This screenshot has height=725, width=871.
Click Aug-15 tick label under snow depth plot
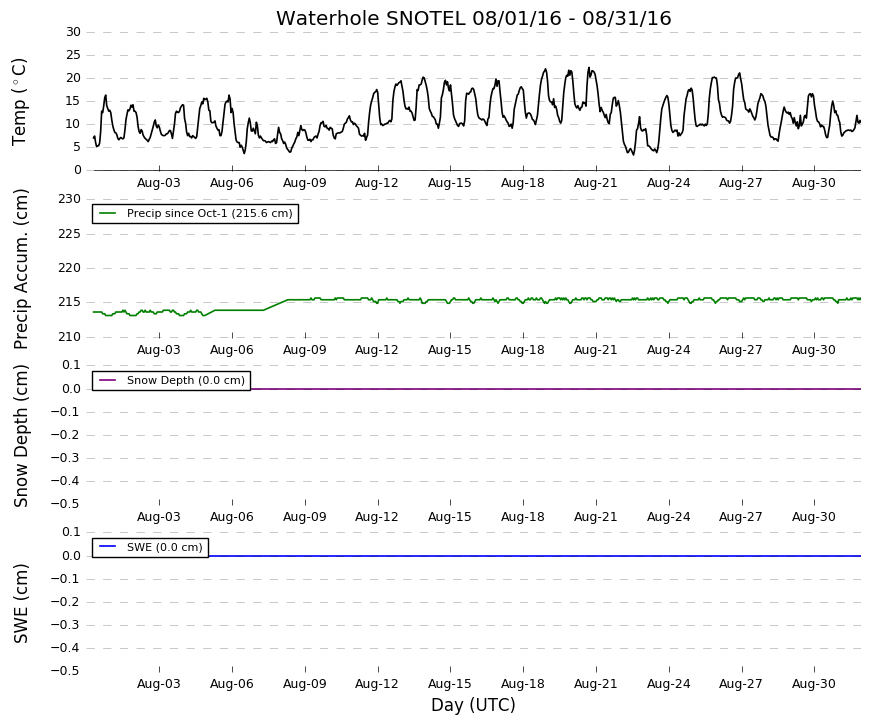[x=449, y=517]
